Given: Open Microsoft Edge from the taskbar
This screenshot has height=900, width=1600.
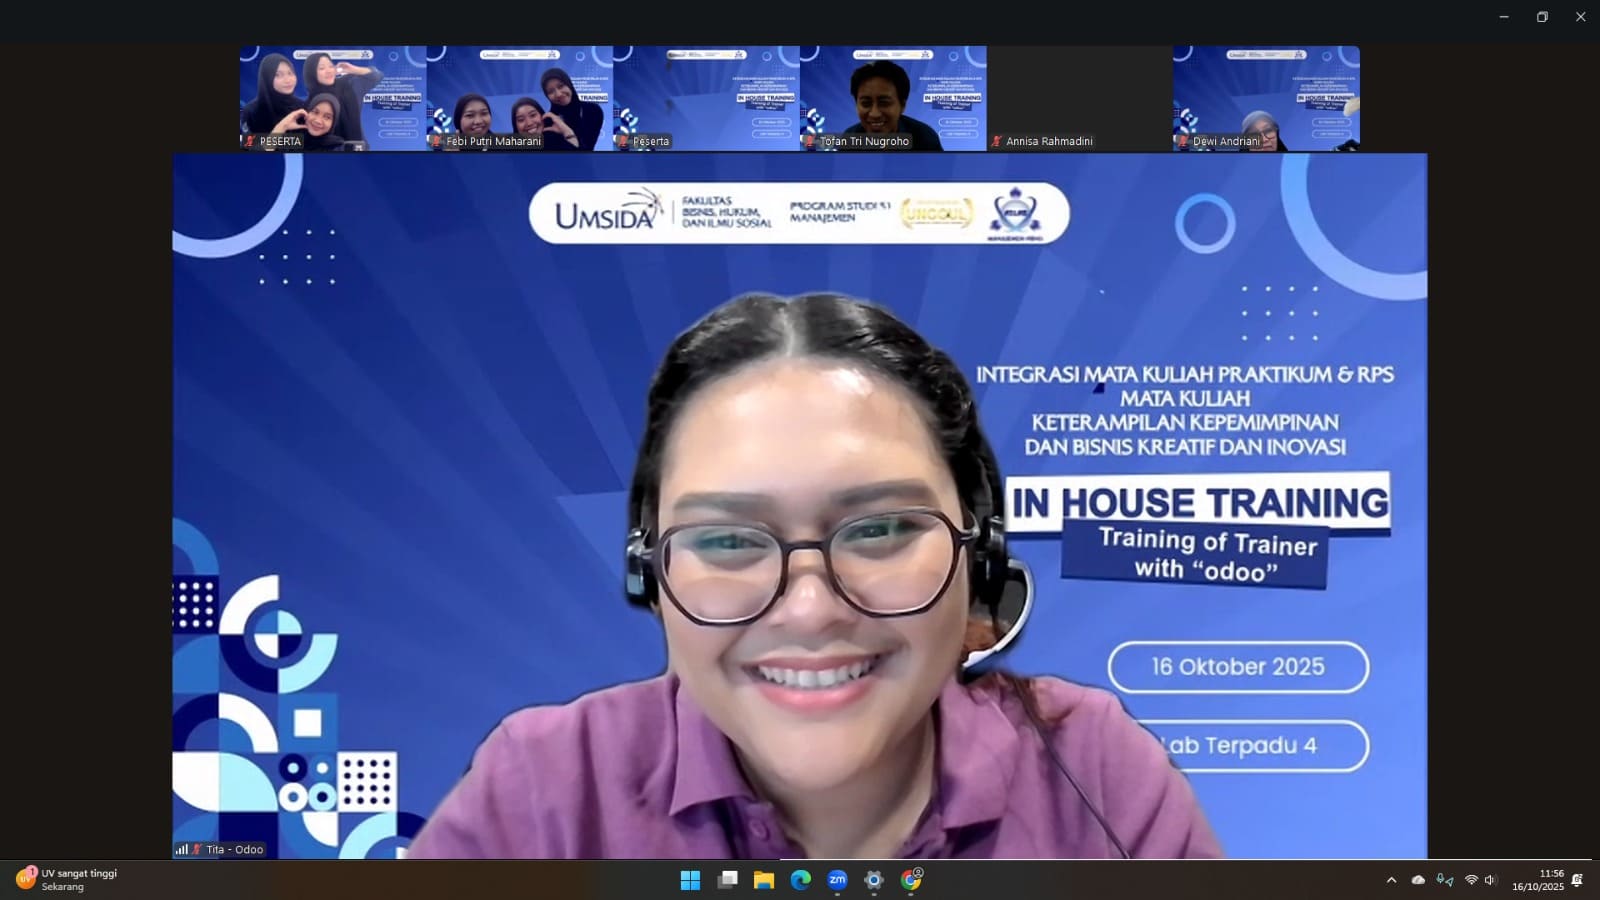Looking at the screenshot, I should tap(801, 880).
